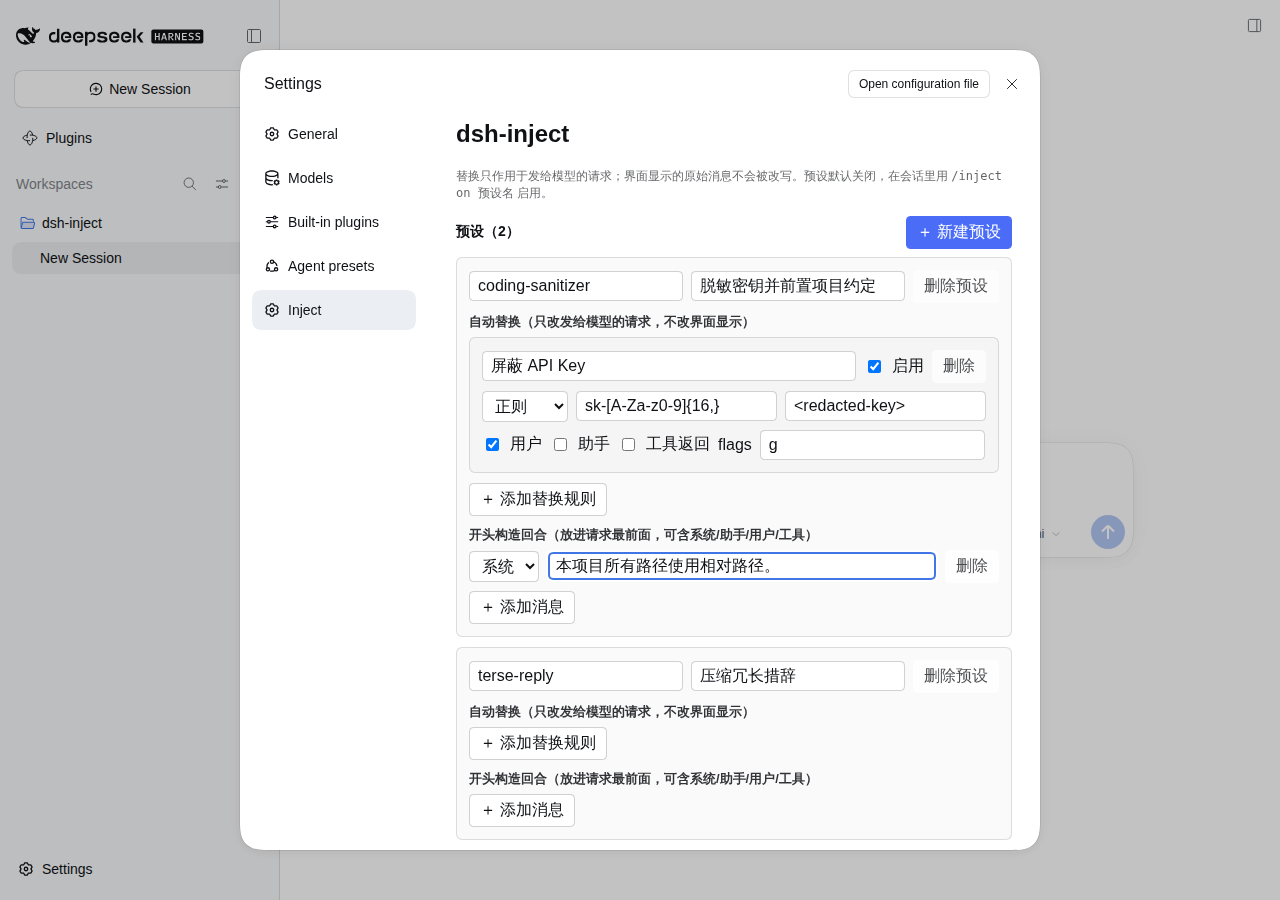This screenshot has width=1280, height=900.
Task: Add replacement rule to terse-reply preset
Action: [x=538, y=743]
